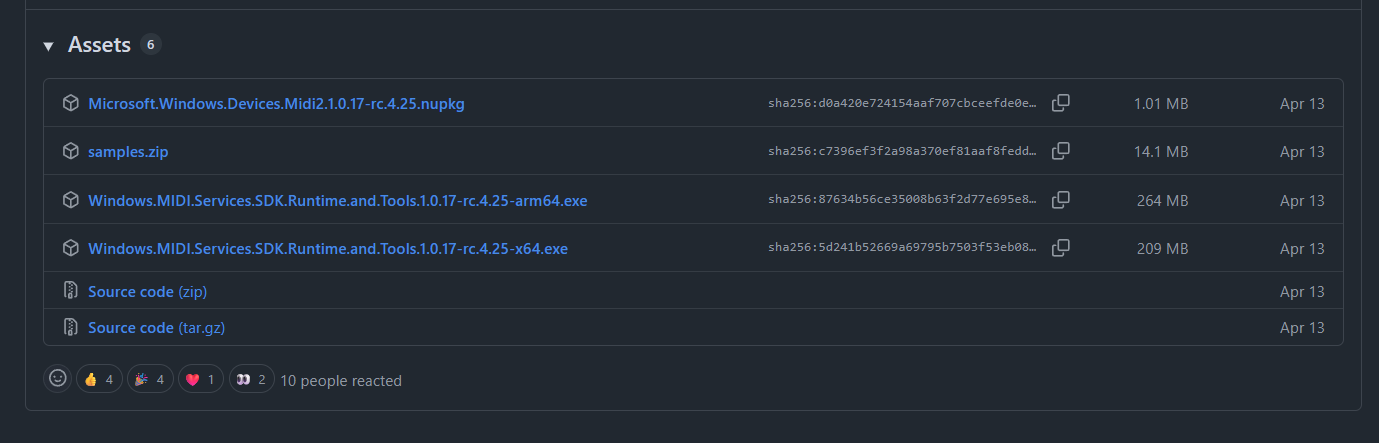Download Source code (zip)

(x=147, y=291)
